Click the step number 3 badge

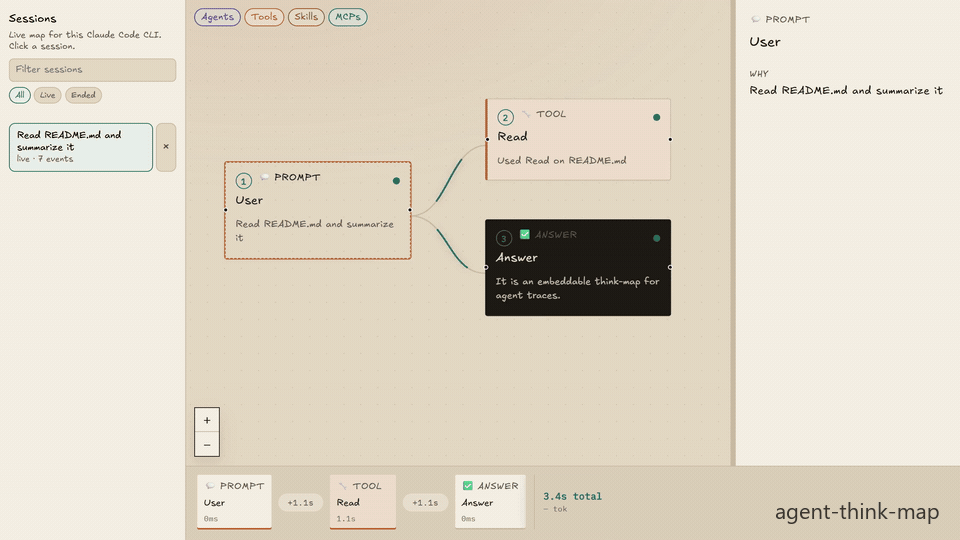click(x=504, y=238)
